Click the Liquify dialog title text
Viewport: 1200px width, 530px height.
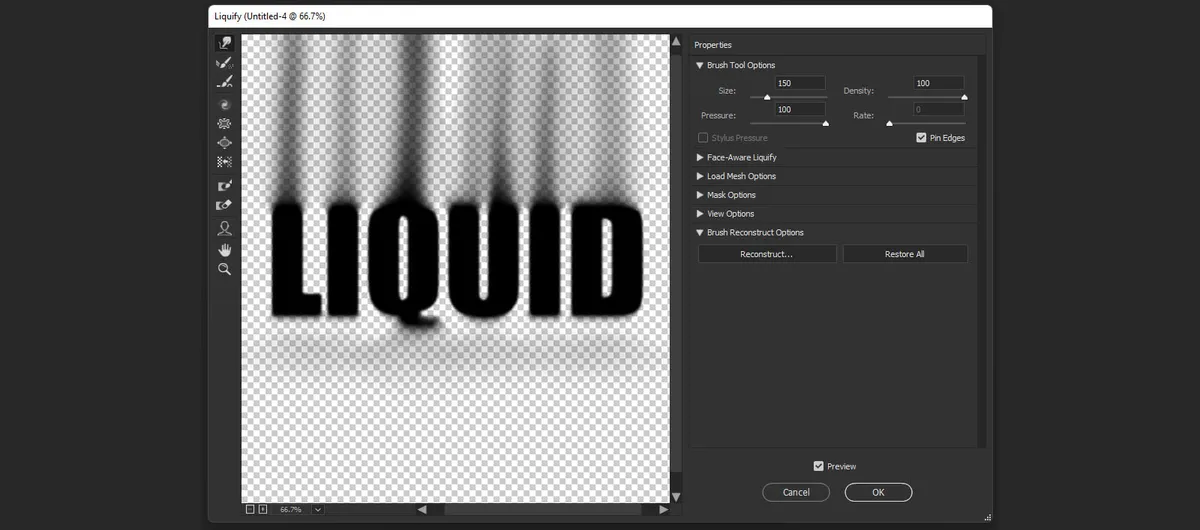pos(270,16)
